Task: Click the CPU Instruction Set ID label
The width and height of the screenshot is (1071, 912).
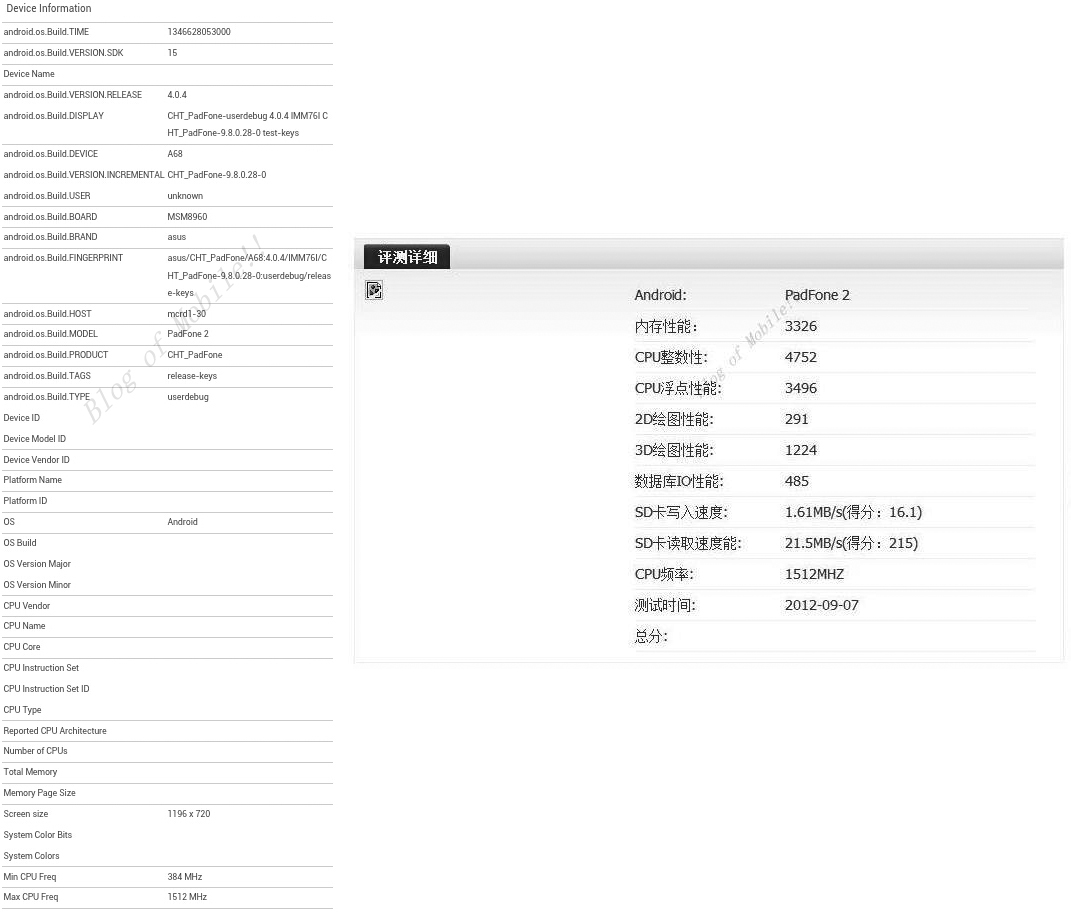Action: tap(46, 689)
